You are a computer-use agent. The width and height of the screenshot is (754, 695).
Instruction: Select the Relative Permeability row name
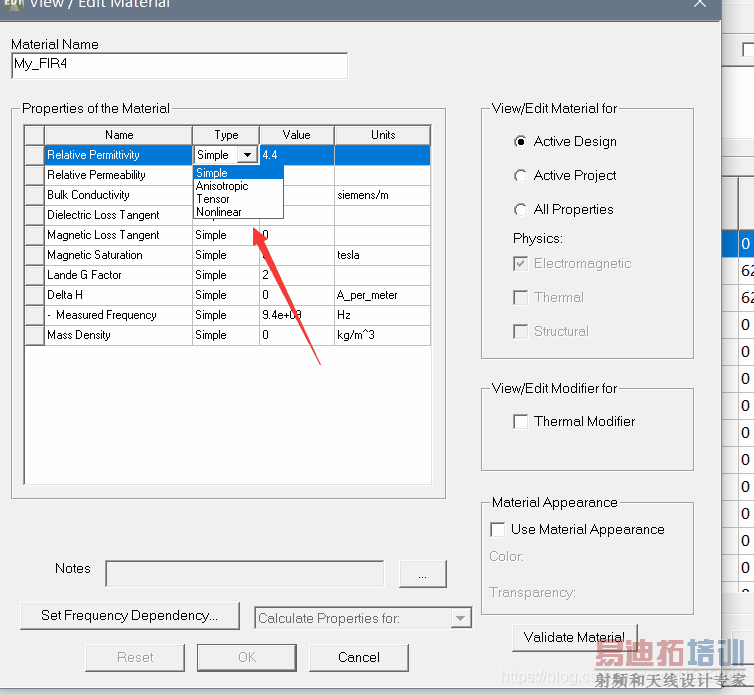point(118,175)
